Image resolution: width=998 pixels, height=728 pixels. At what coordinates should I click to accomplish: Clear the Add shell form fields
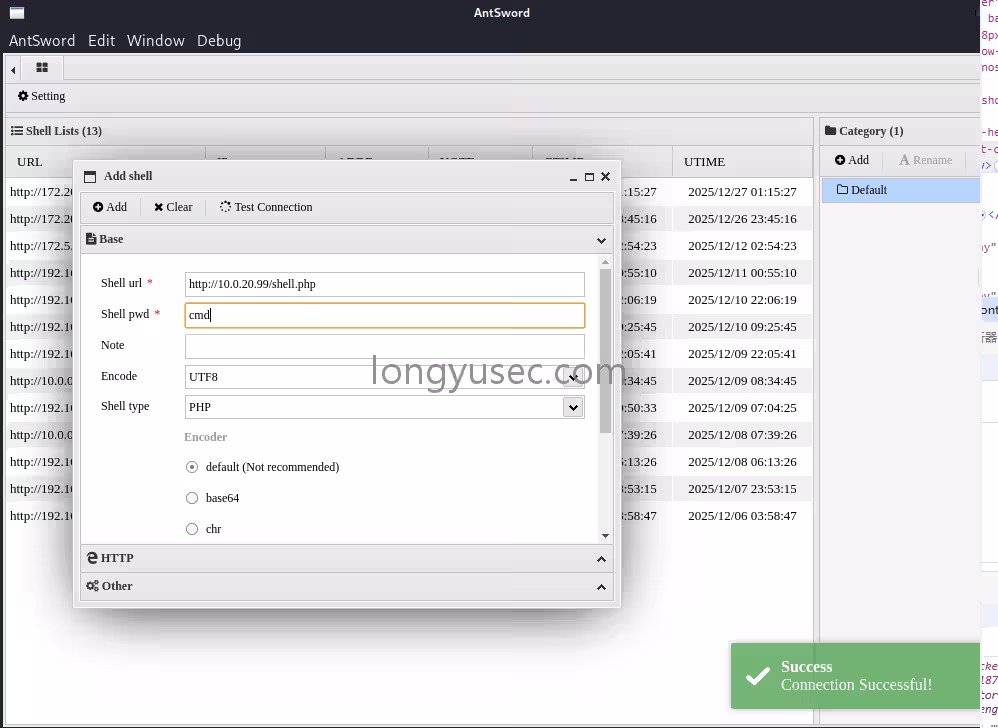[x=172, y=207]
